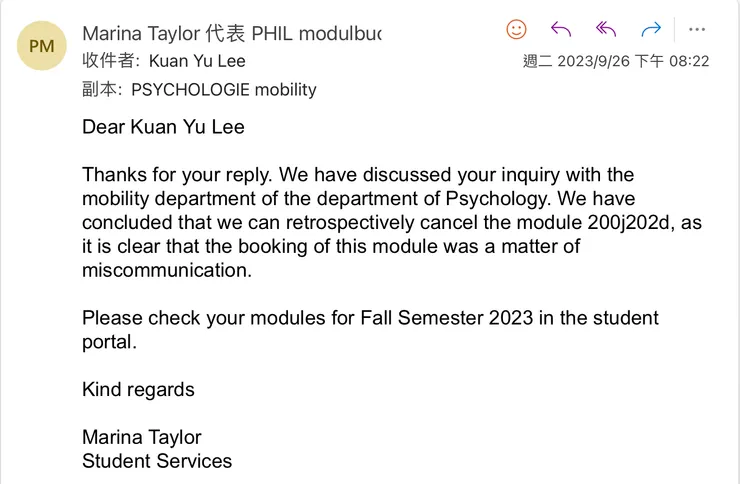Click the Reply All double-arrow icon

pos(606,30)
